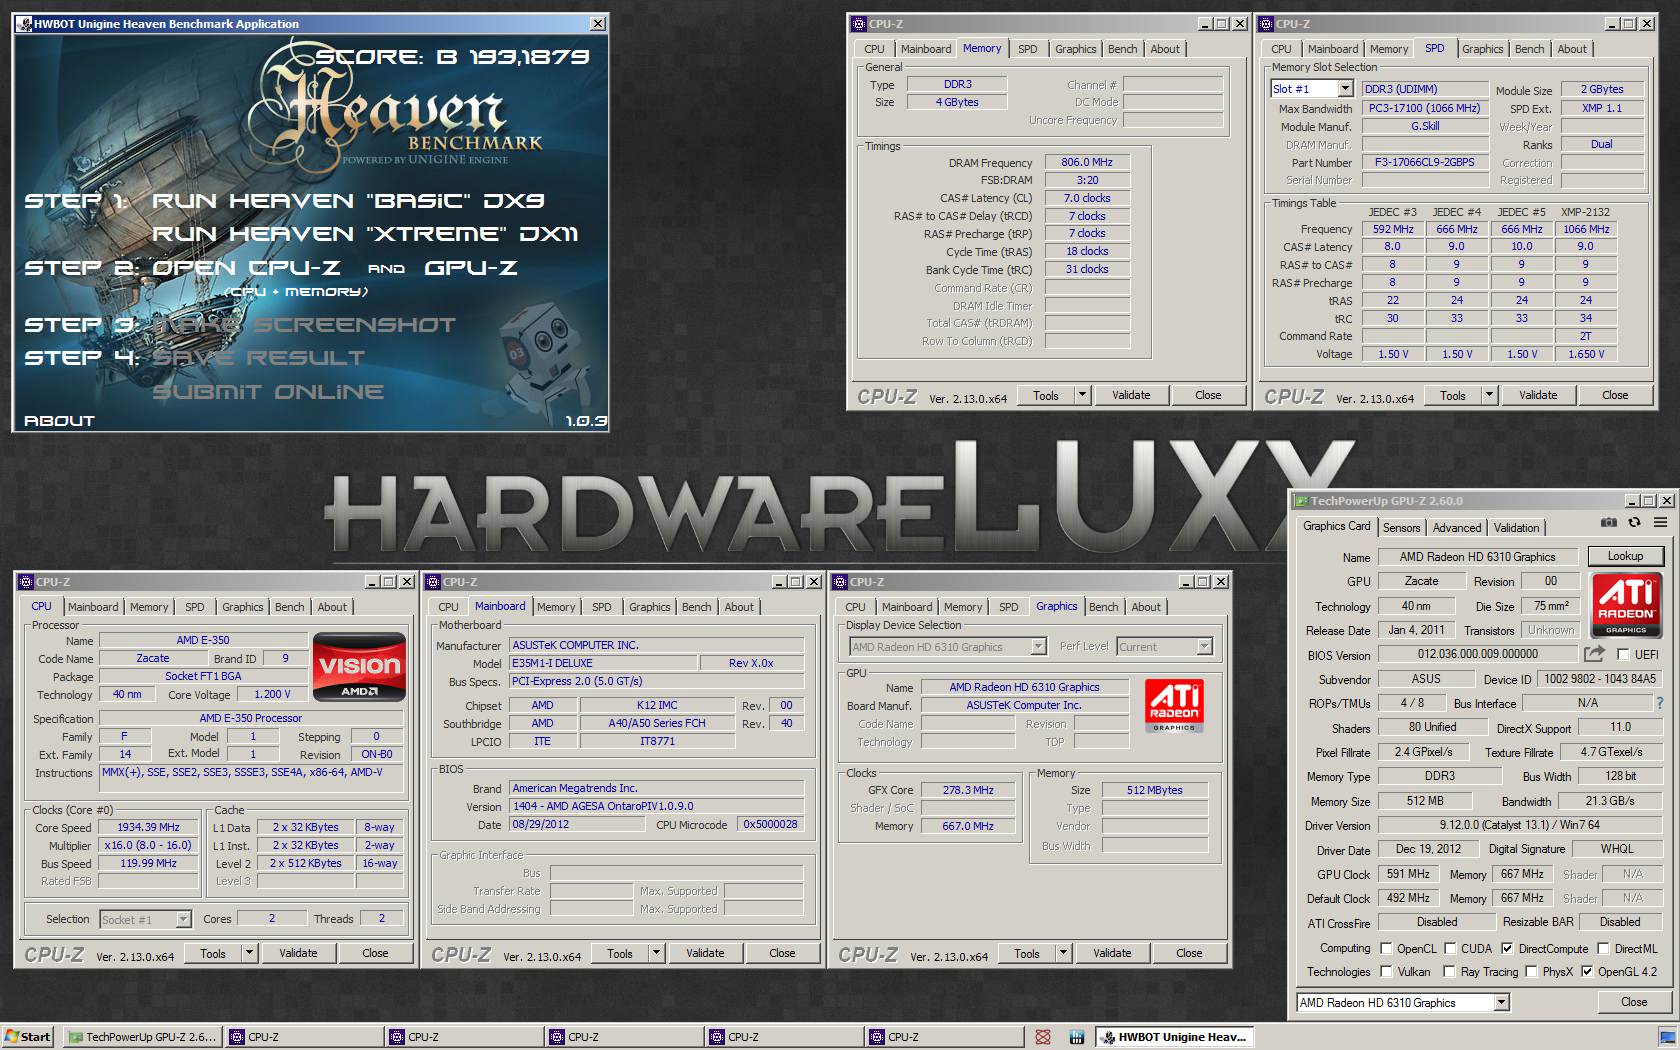The height and width of the screenshot is (1050, 1680).
Task: Click Tools in the CPU-Z CPU window
Action: (213, 953)
